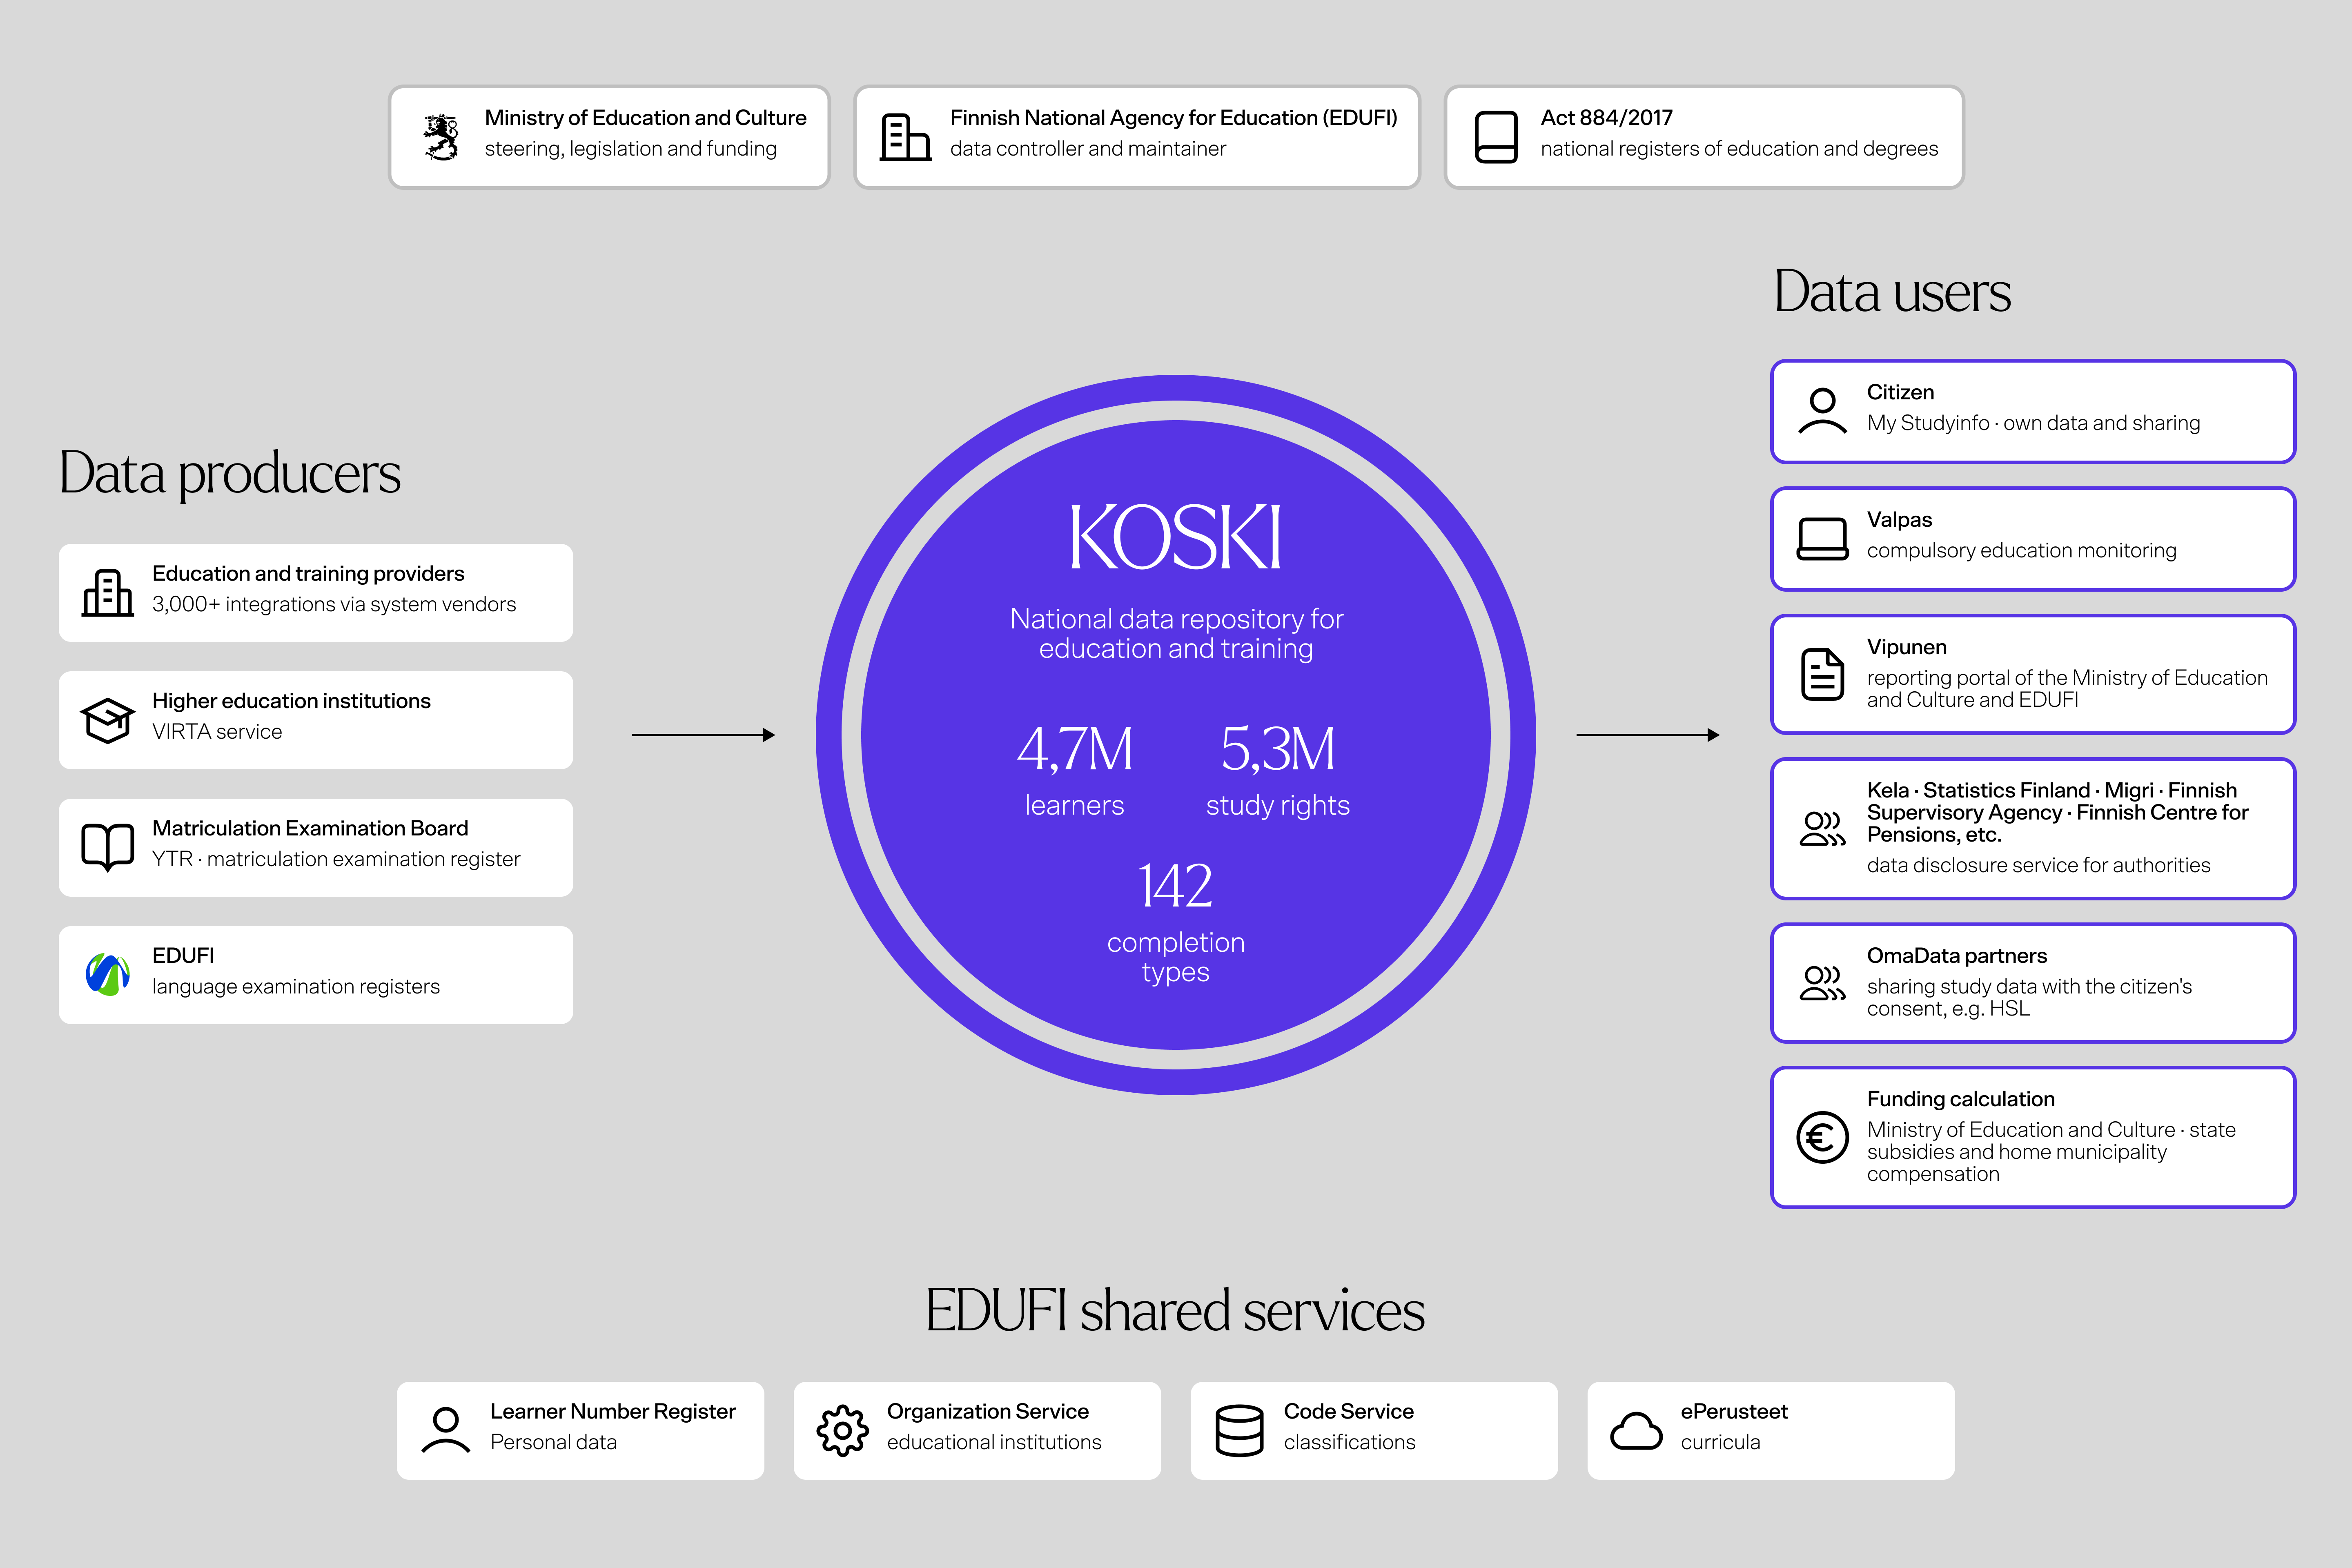Click the cloud icon for ePerusteet

(1636, 1430)
